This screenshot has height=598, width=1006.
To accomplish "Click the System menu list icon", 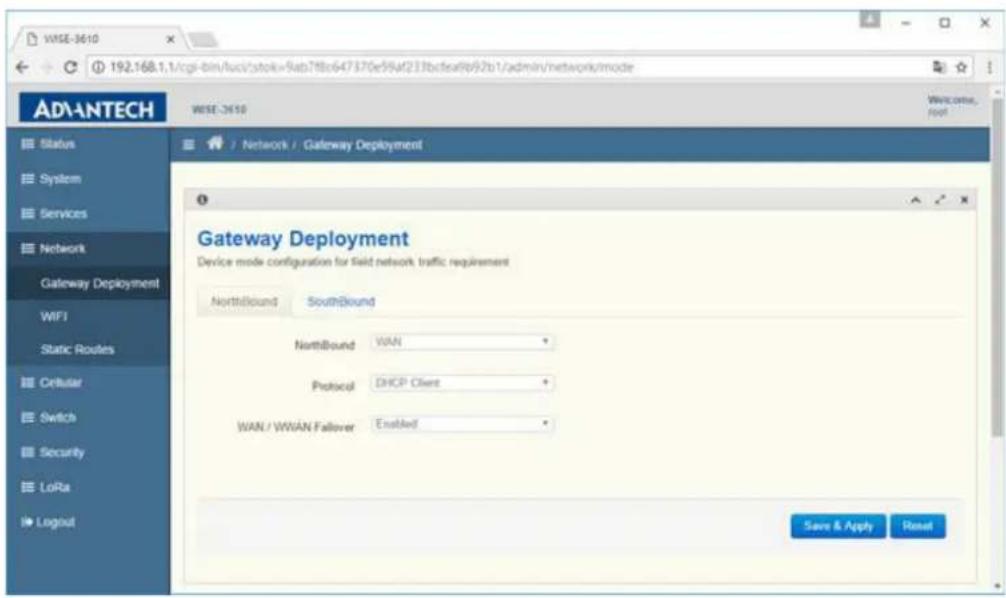I will pos(28,179).
